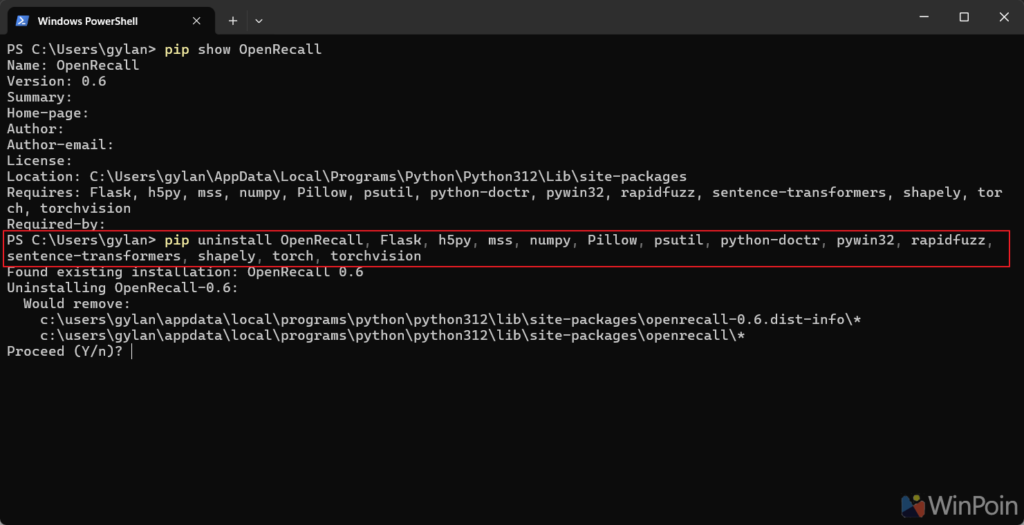Click the openrecall-0.6.dist-info path line
This screenshot has width=1024, height=525.
(x=451, y=320)
